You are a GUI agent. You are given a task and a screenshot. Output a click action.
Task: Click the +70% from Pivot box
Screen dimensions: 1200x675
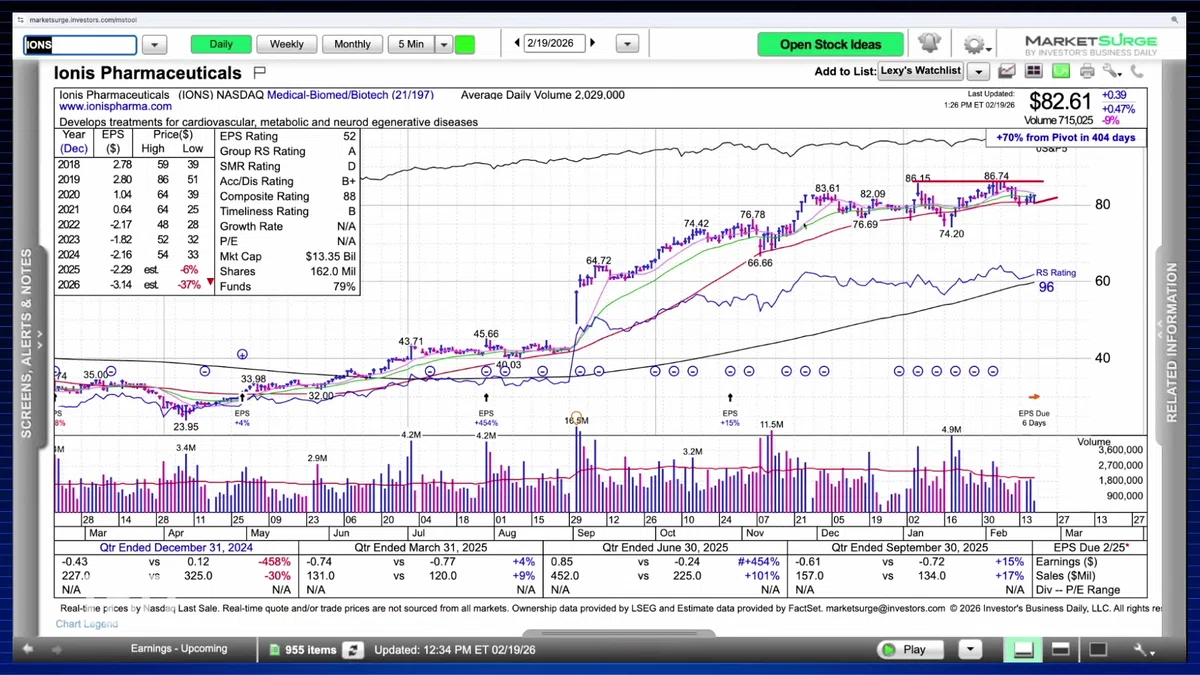click(1066, 138)
